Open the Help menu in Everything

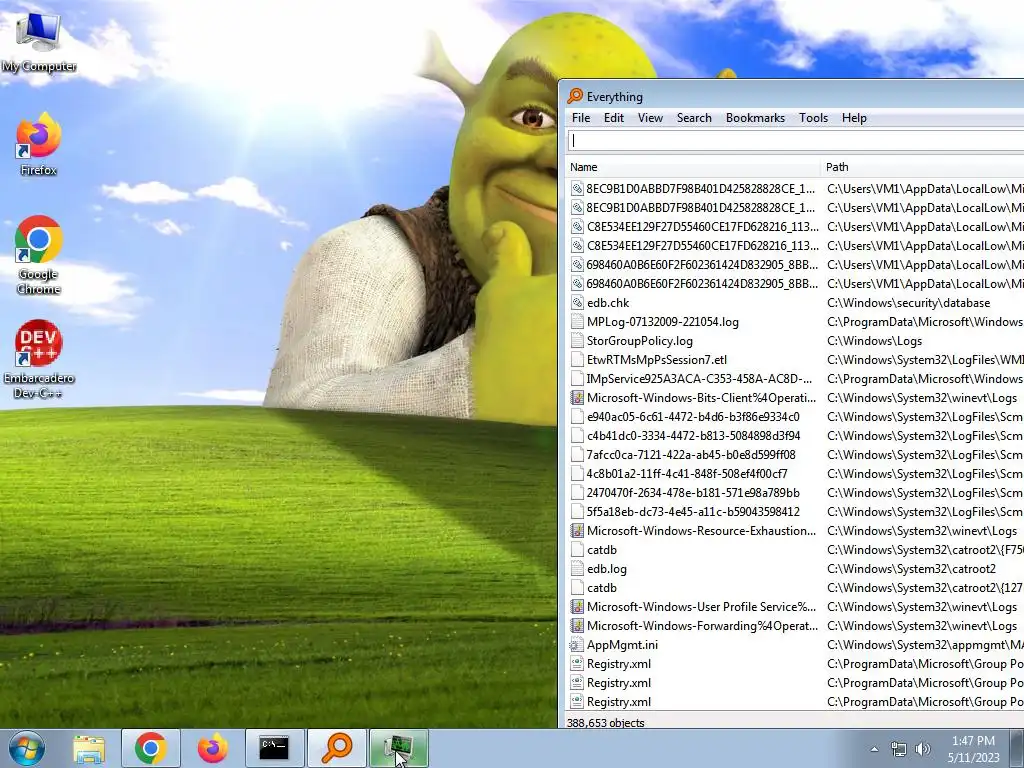[x=854, y=118]
